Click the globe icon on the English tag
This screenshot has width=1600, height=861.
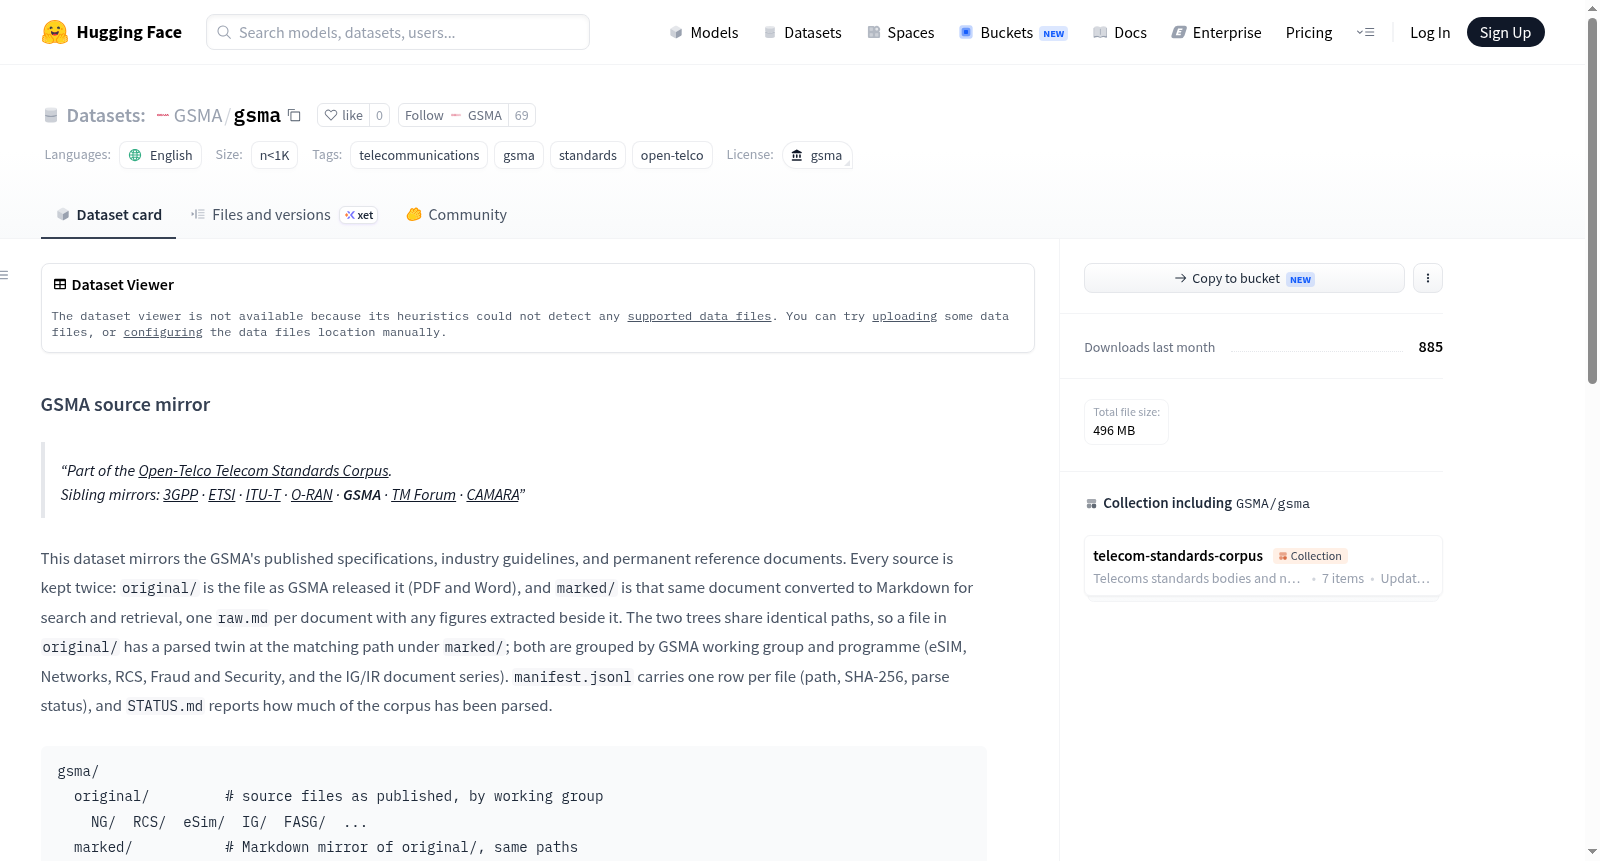(x=135, y=155)
